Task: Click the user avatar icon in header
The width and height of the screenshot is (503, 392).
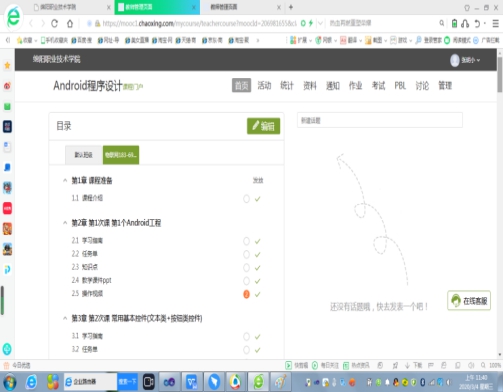Action: click(x=455, y=60)
